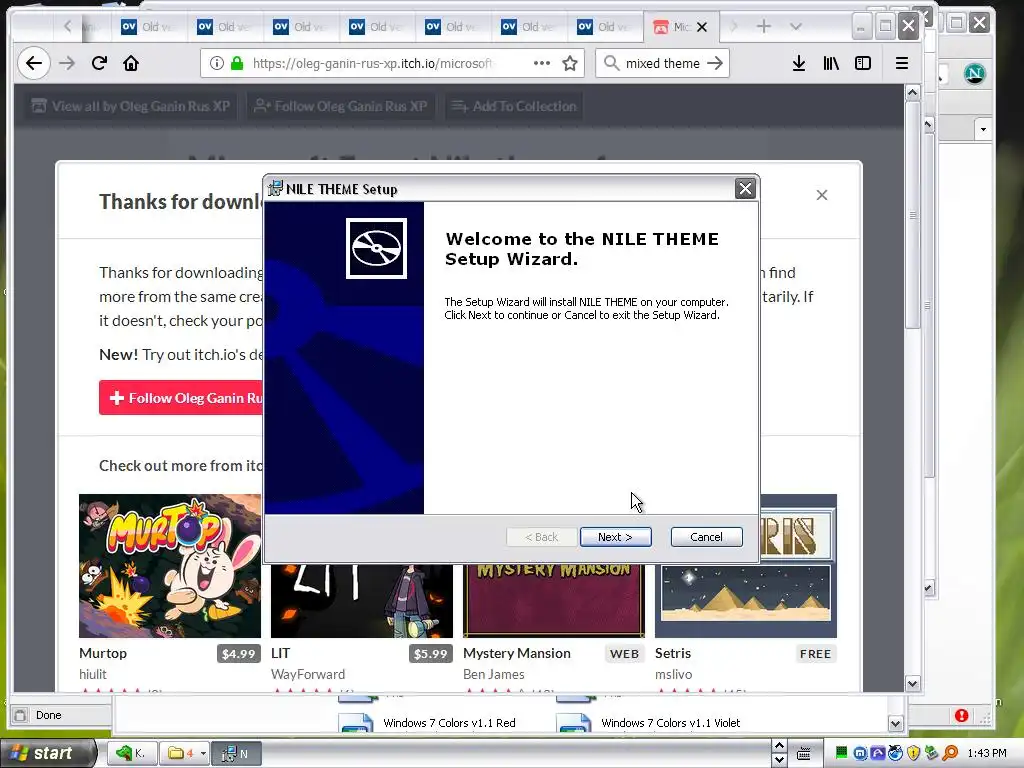Image resolution: width=1024 pixels, height=768 pixels.
Task: Click Firefox page scrollbar up arrow
Action: click(912, 93)
